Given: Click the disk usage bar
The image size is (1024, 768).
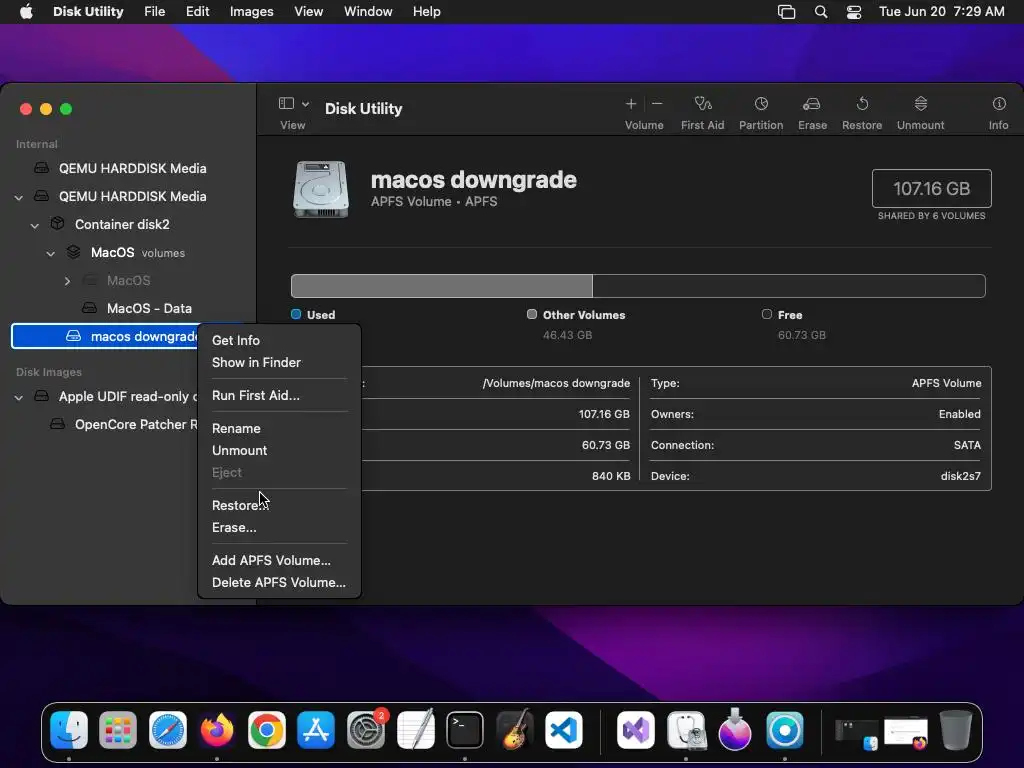Looking at the screenshot, I should click(638, 286).
